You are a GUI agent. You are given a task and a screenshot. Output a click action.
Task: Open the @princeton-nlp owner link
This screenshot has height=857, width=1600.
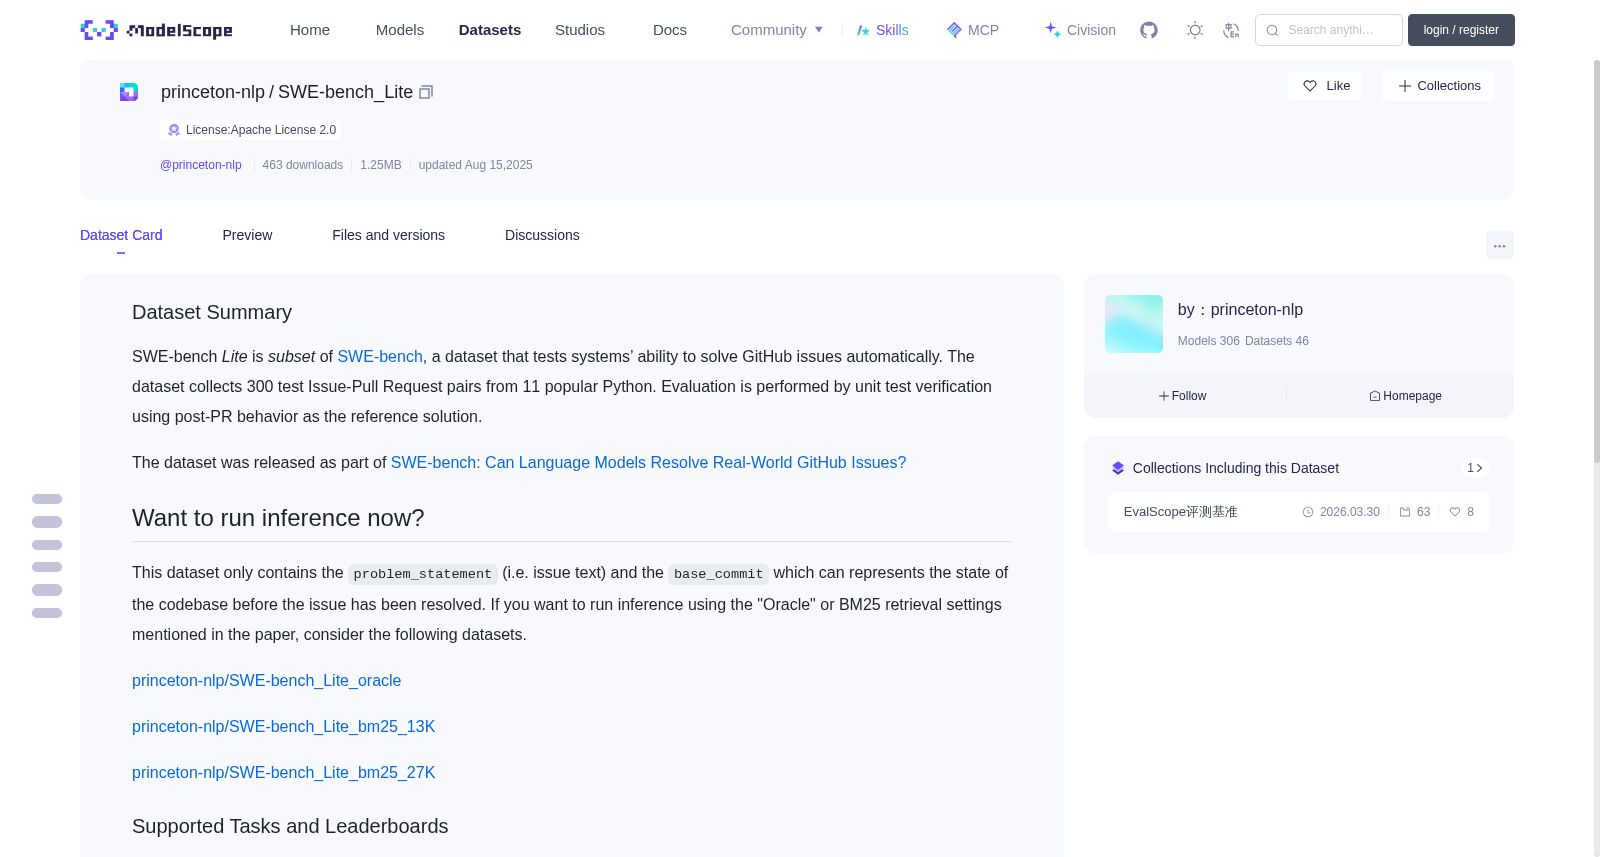click(201, 165)
